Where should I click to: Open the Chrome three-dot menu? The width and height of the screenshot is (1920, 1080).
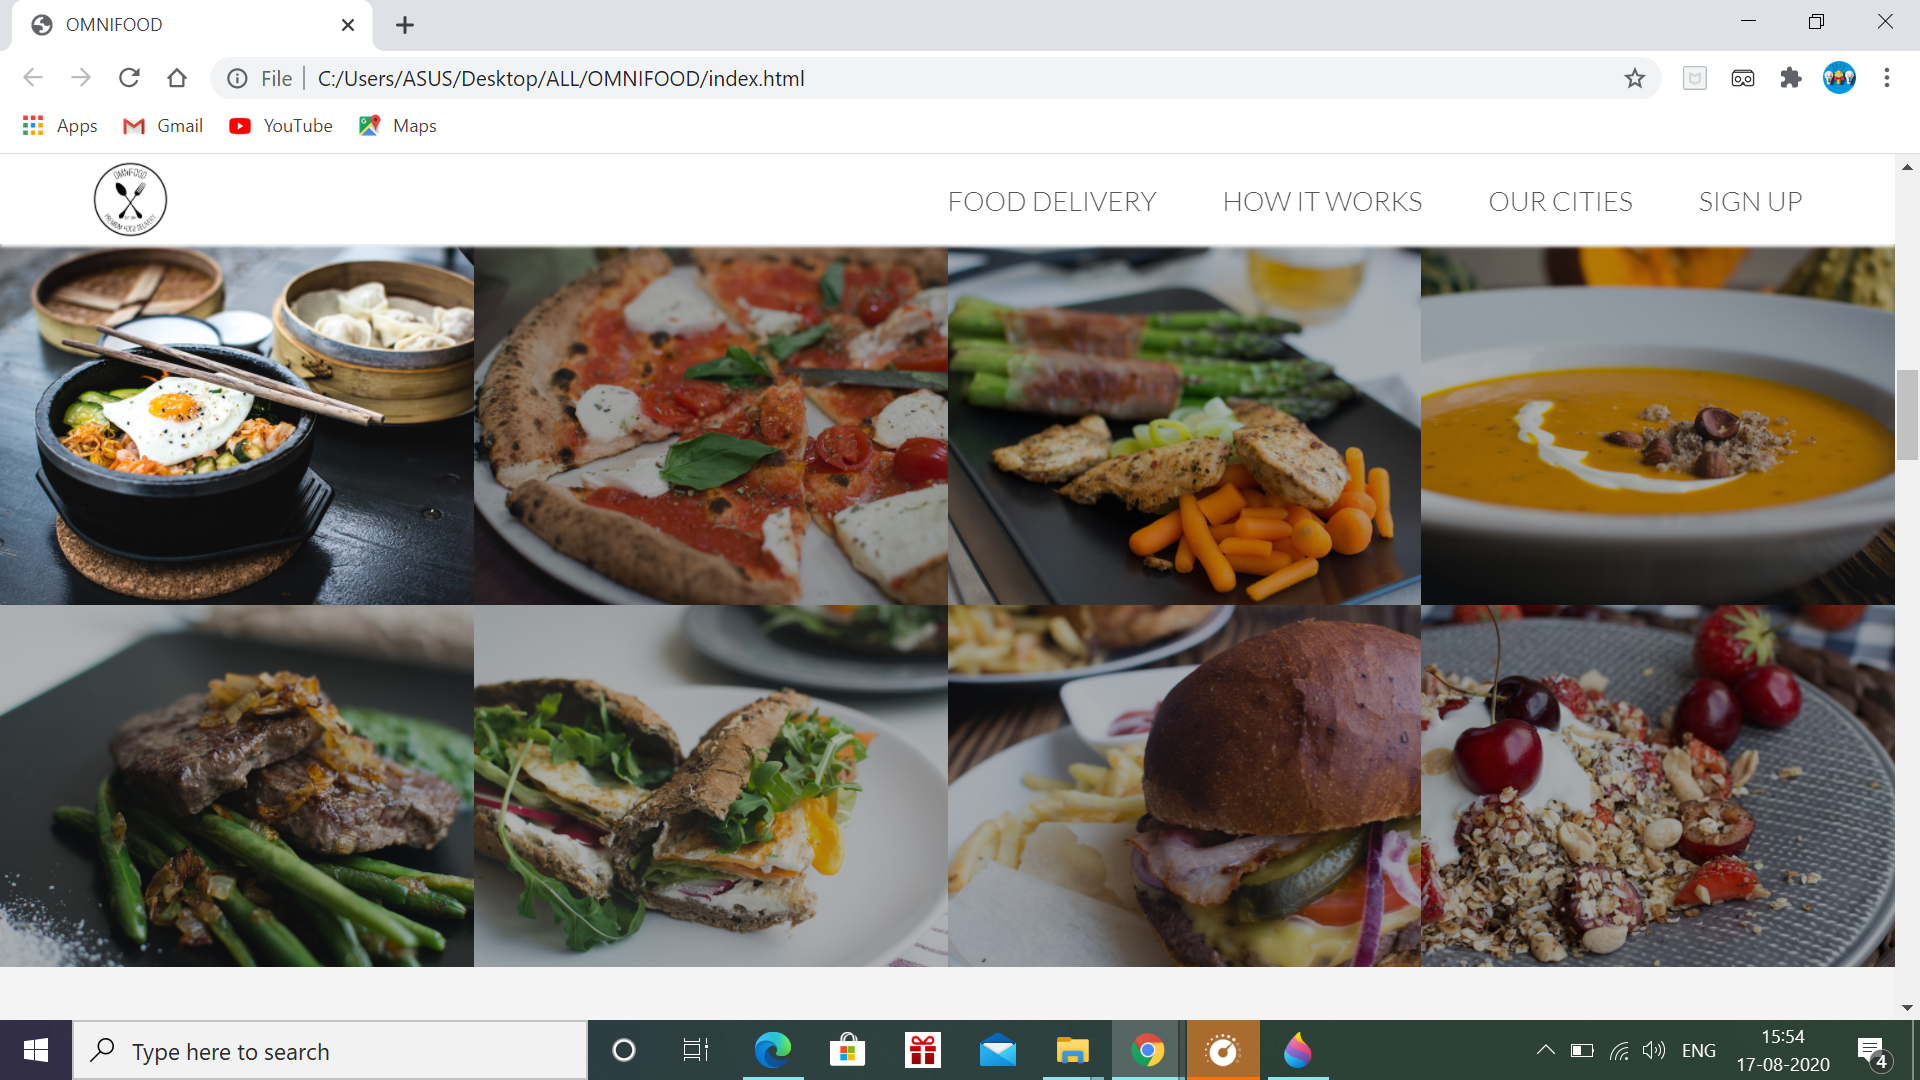[1887, 77]
